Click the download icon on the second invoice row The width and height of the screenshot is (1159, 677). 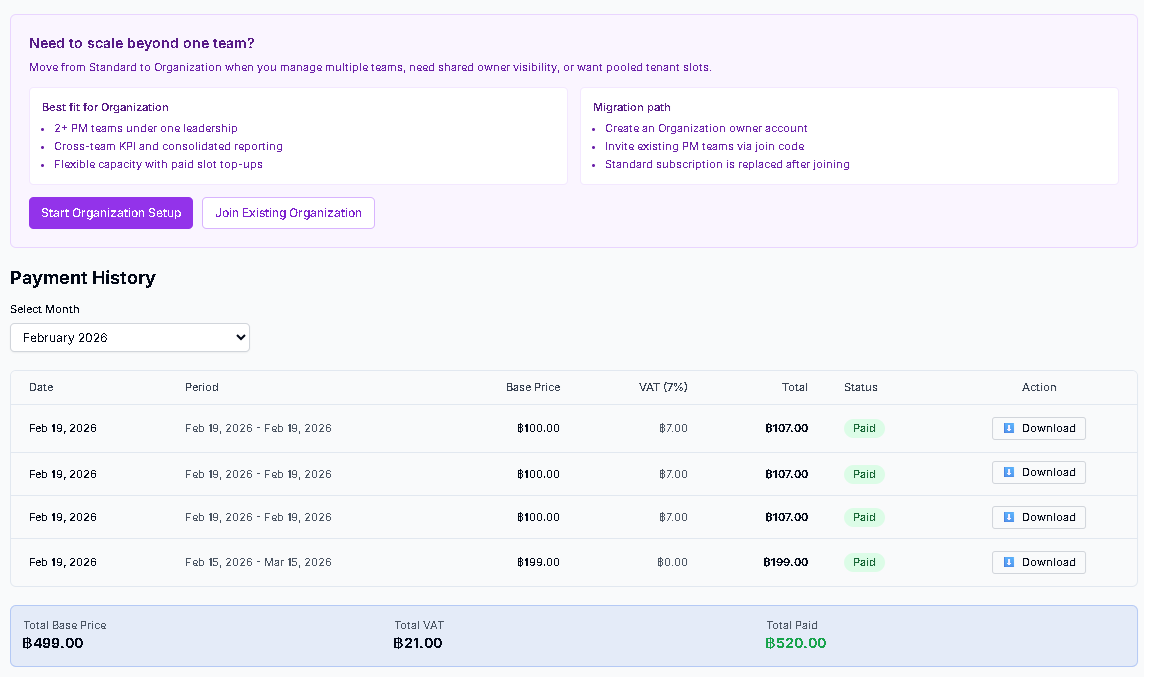[1007, 472]
